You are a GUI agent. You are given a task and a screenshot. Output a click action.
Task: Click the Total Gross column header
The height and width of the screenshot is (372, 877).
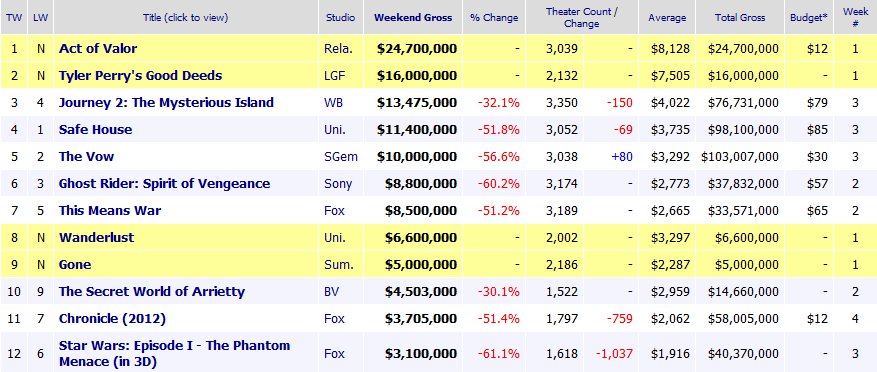point(740,17)
